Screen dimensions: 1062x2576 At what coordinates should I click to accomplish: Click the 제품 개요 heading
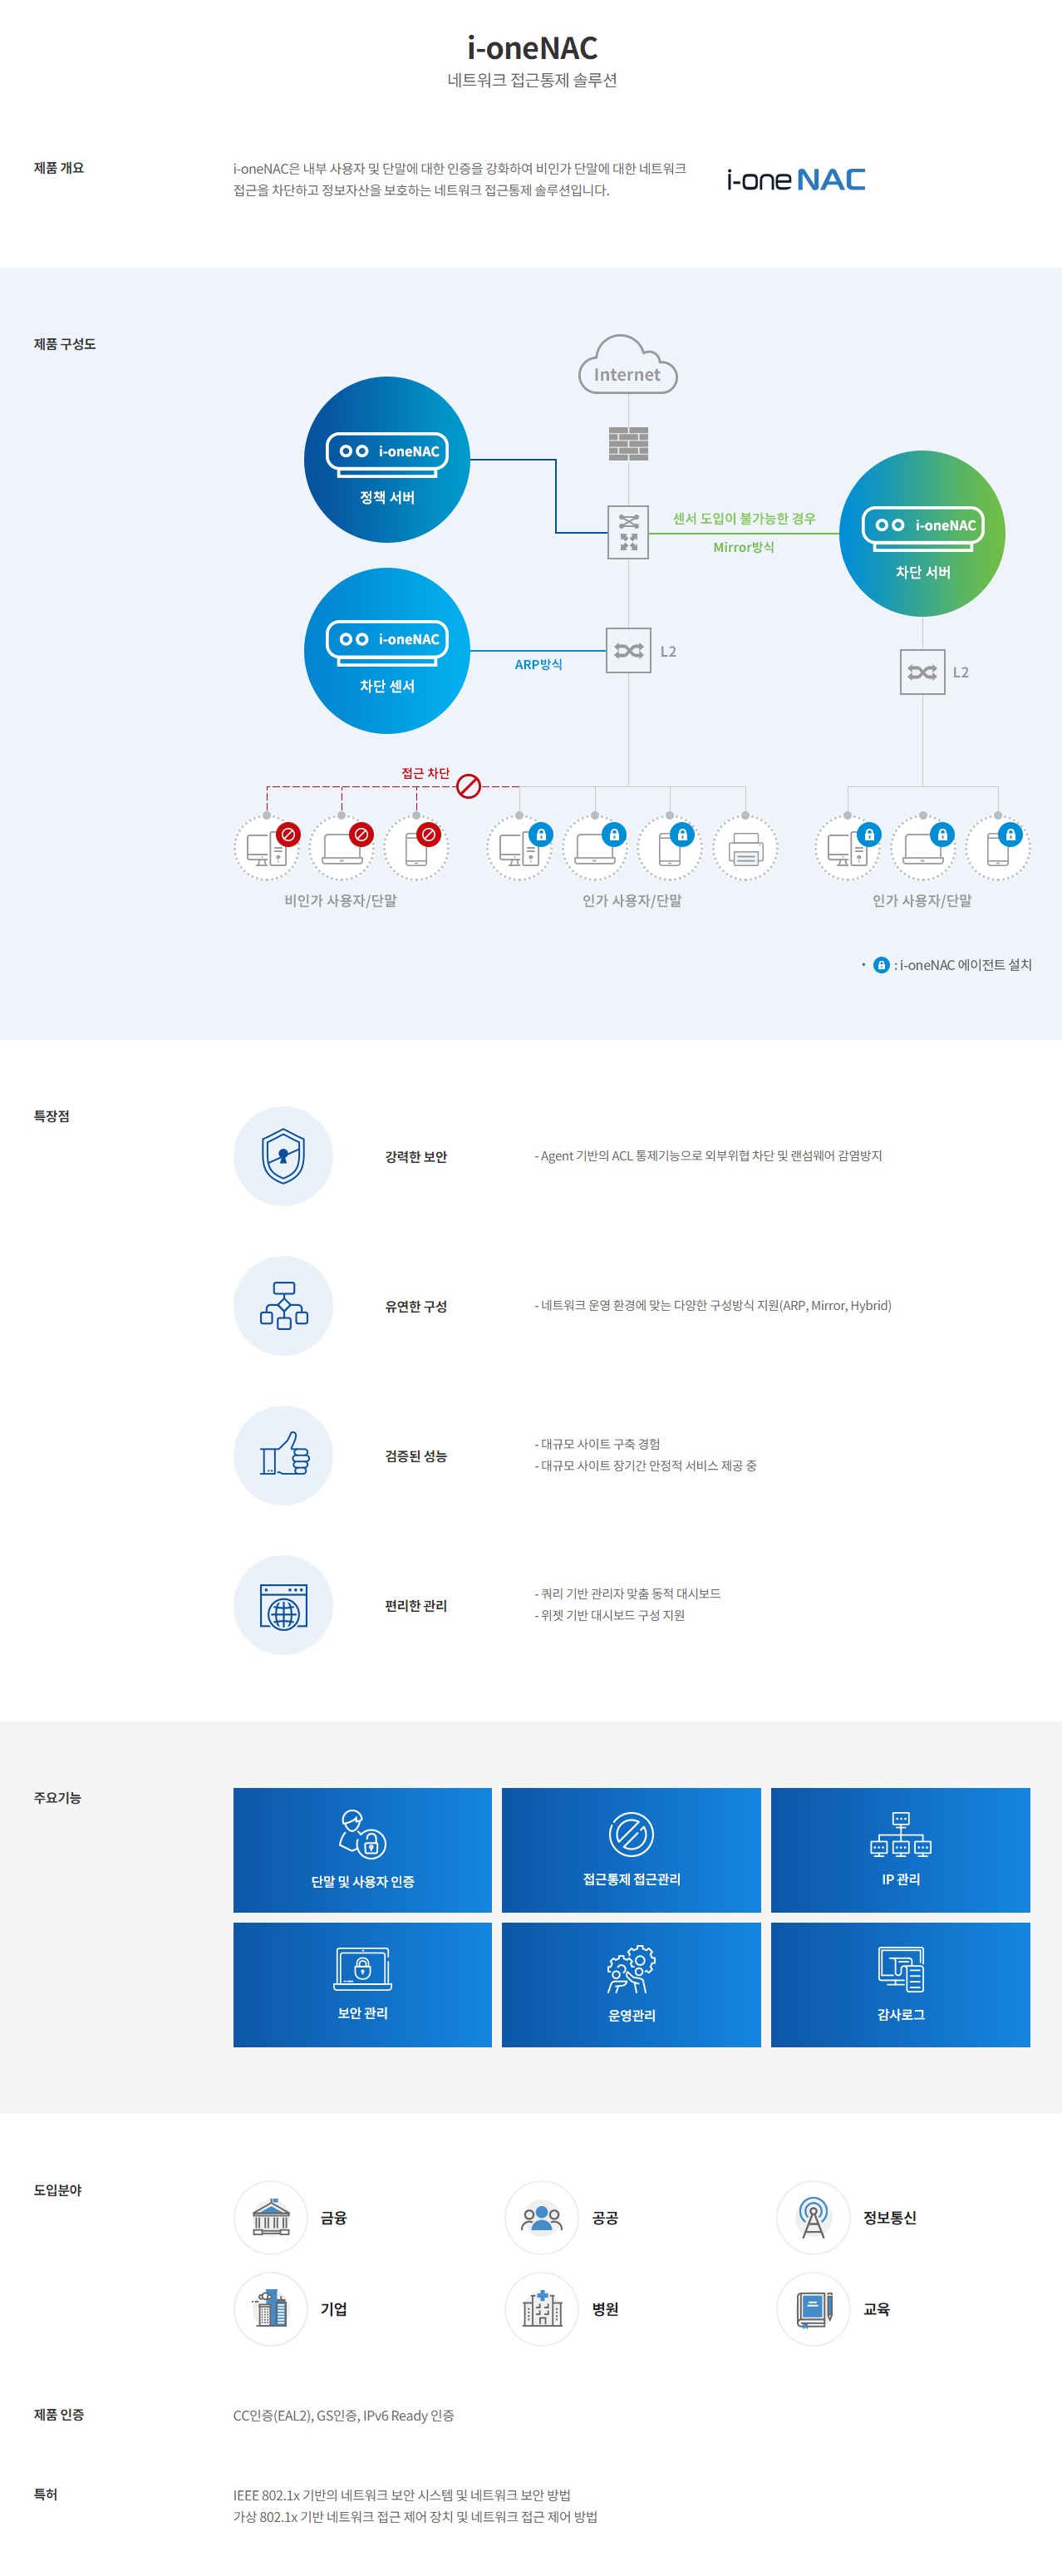point(59,168)
